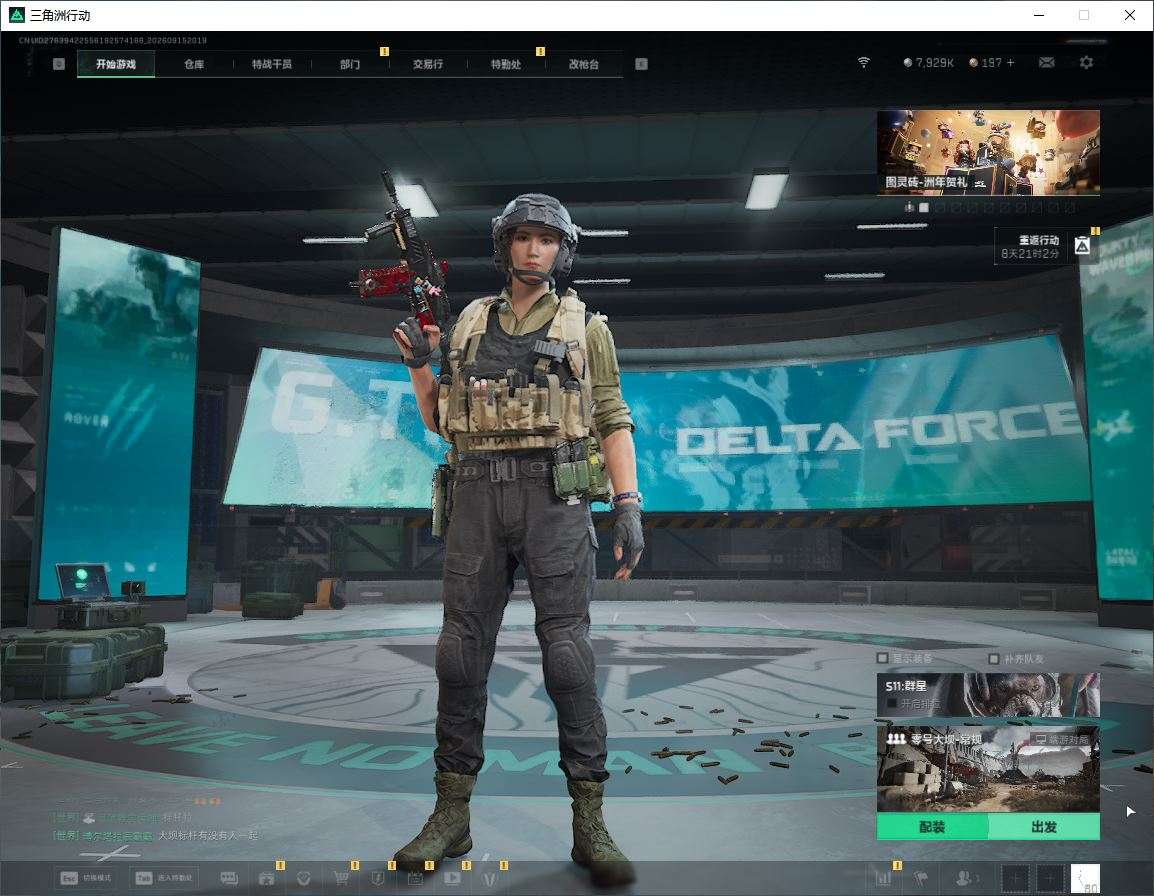
Task: Toggle the 显示装备 checkbox
Action: click(882, 658)
